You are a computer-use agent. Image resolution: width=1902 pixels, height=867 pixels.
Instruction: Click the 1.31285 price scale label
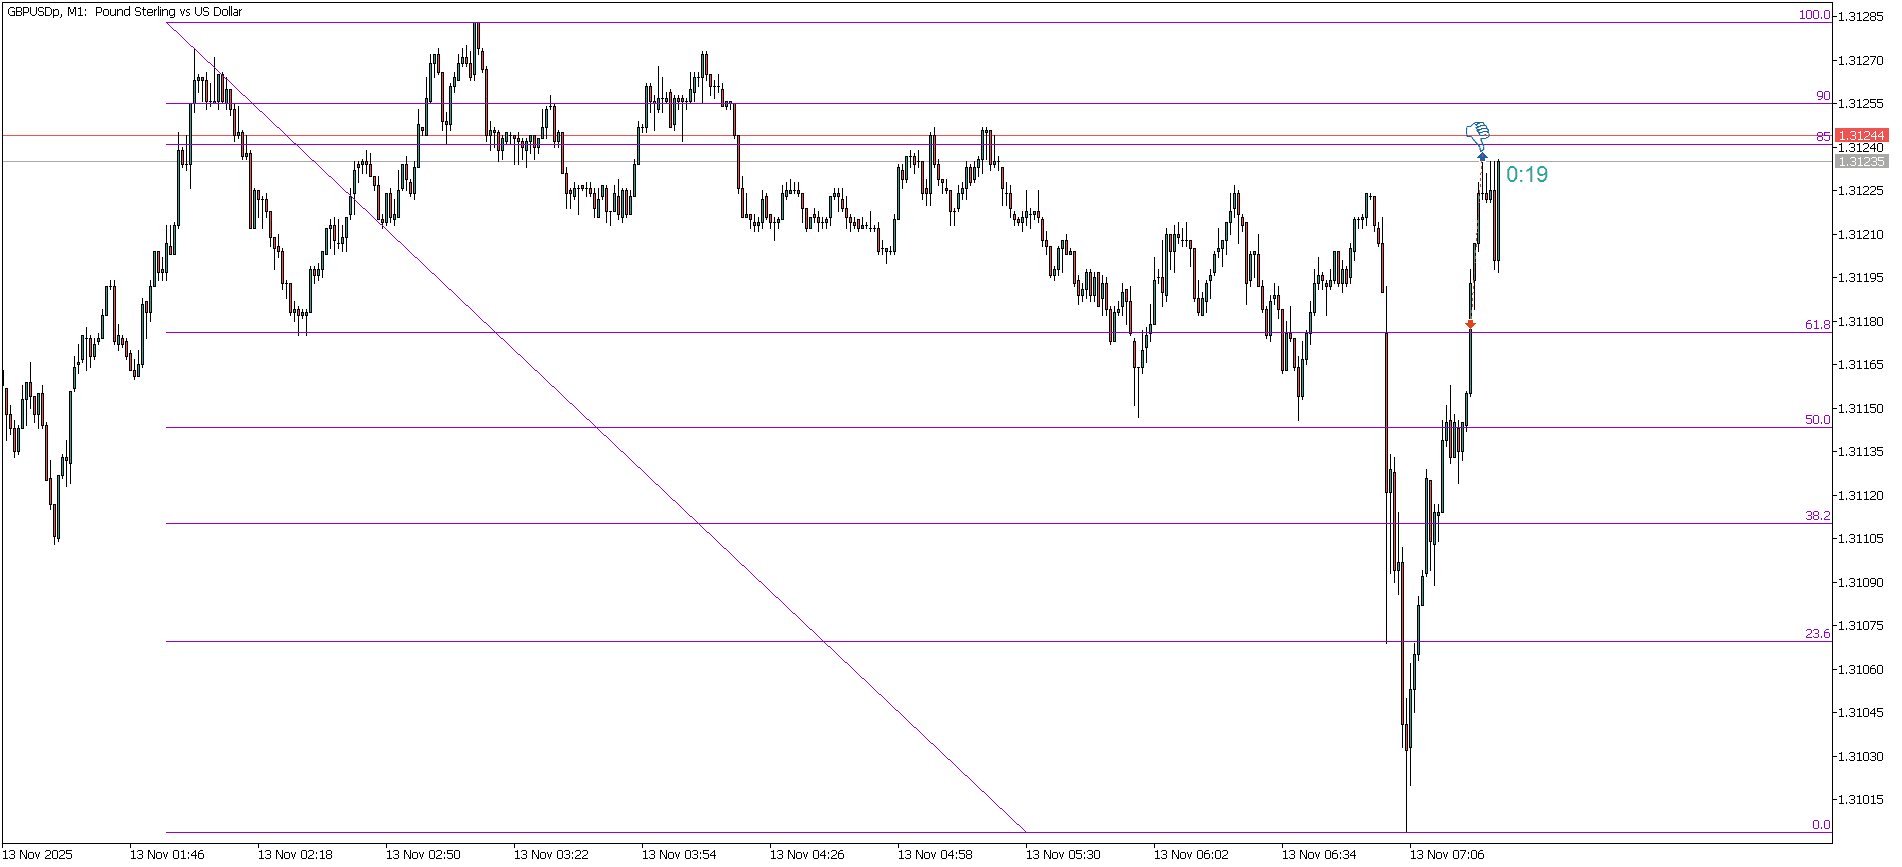coord(1861,17)
